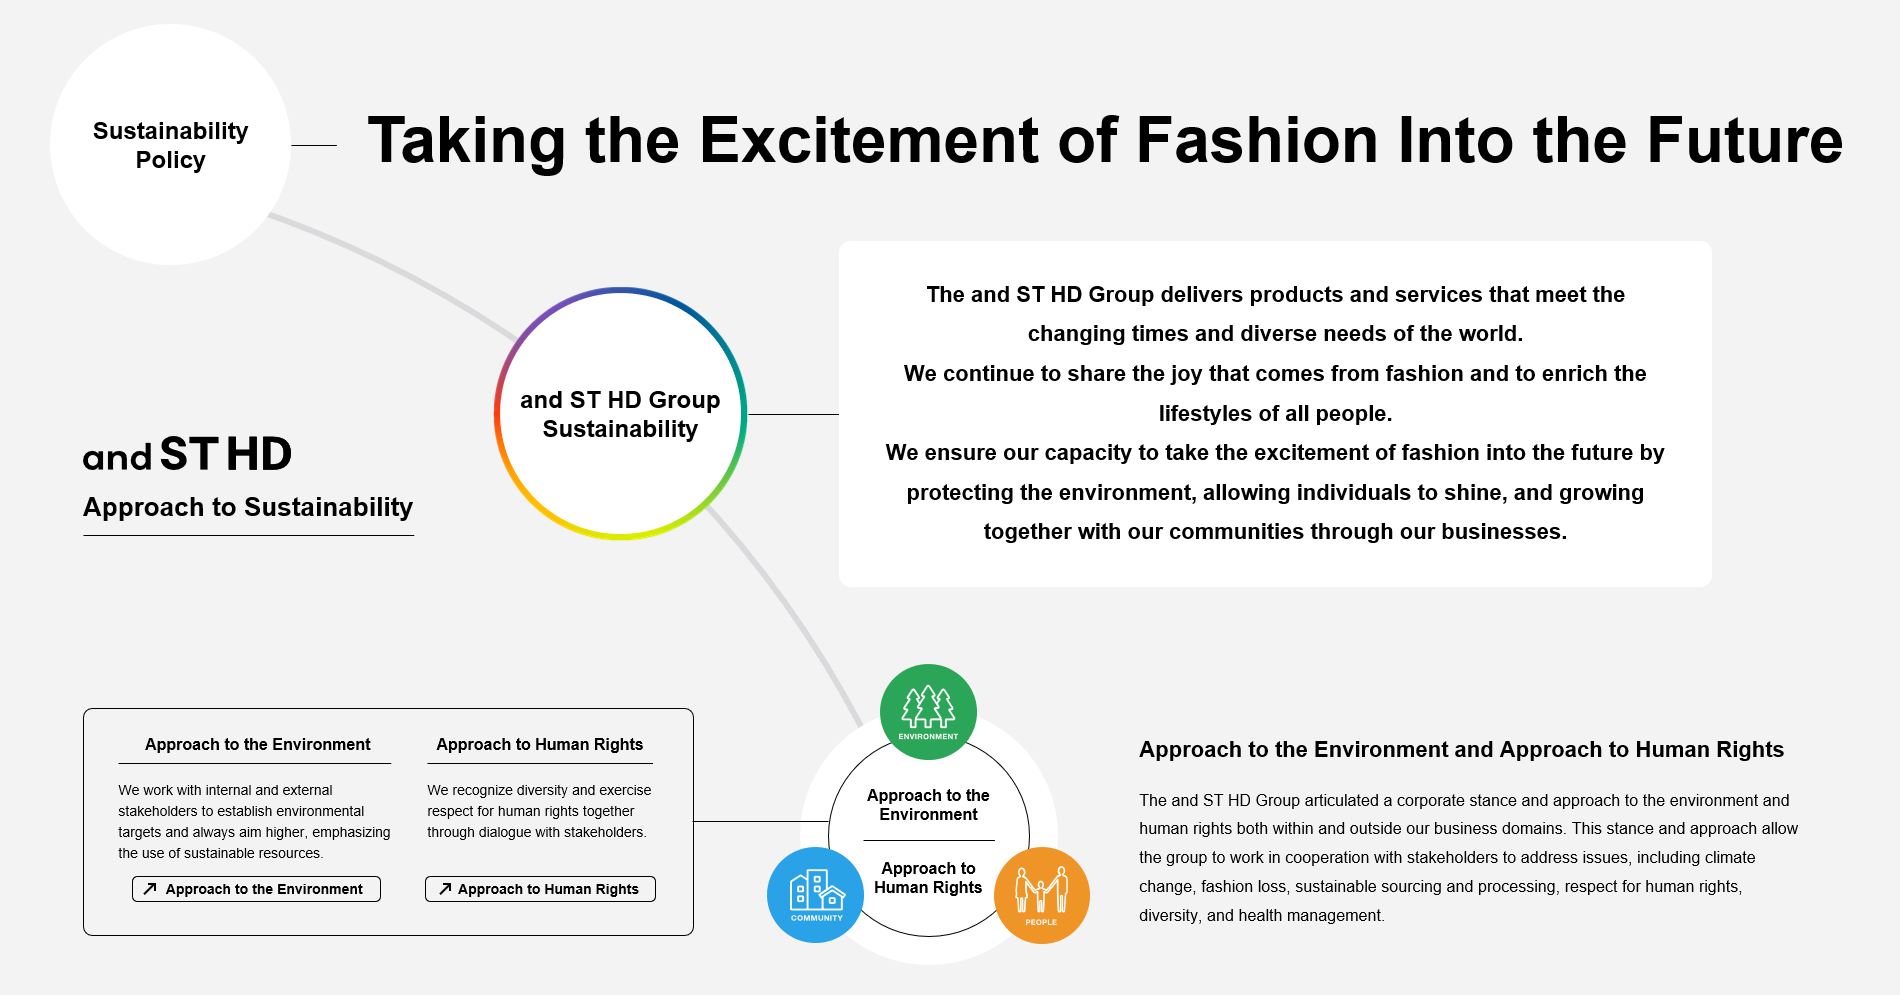Click the 'We recognize diversity' description paragraph
The width and height of the screenshot is (1900, 995).
tap(539, 811)
